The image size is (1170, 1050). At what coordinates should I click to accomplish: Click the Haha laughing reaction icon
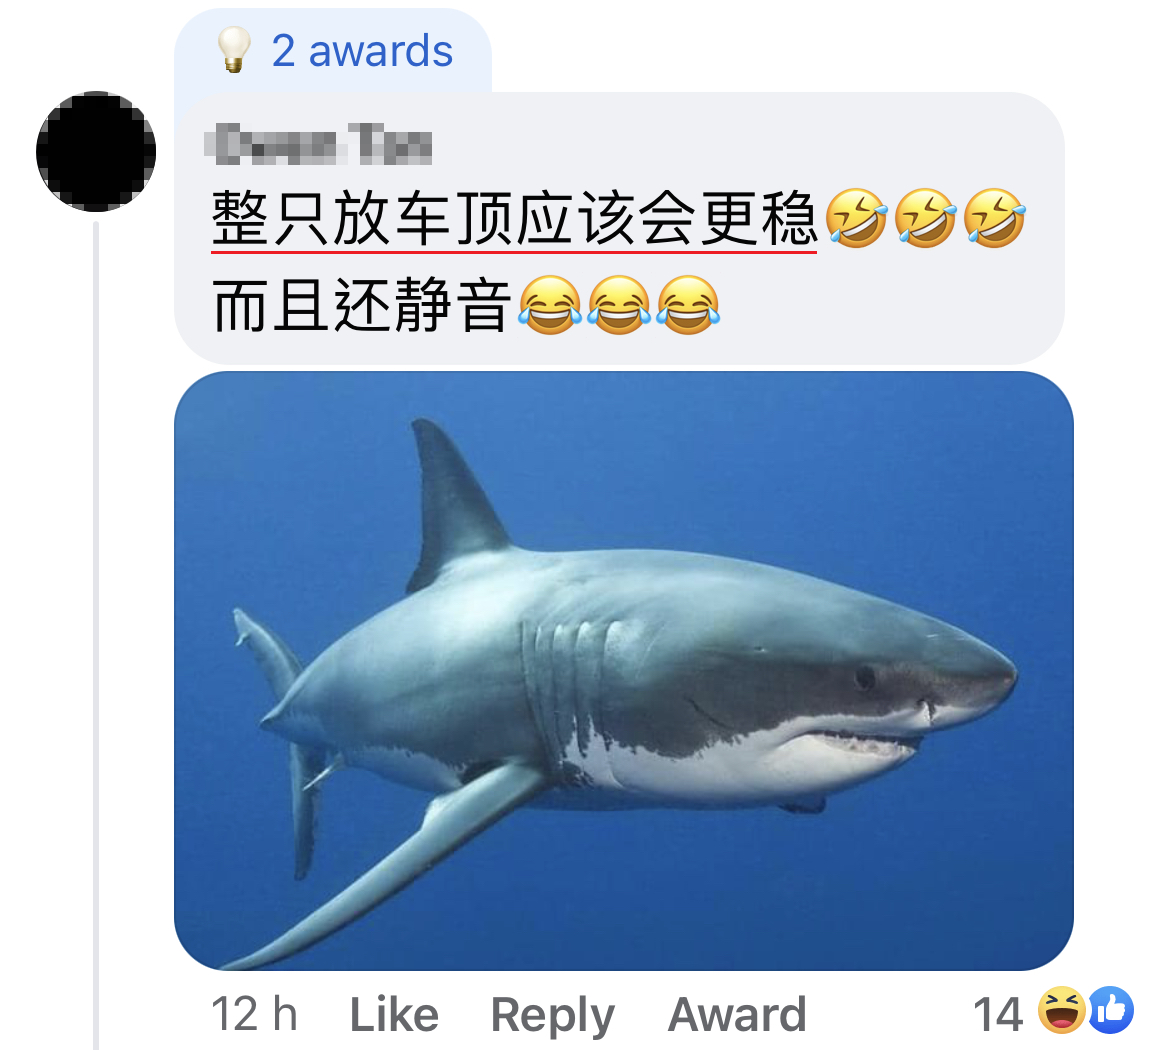pyautogui.click(x=1062, y=1010)
